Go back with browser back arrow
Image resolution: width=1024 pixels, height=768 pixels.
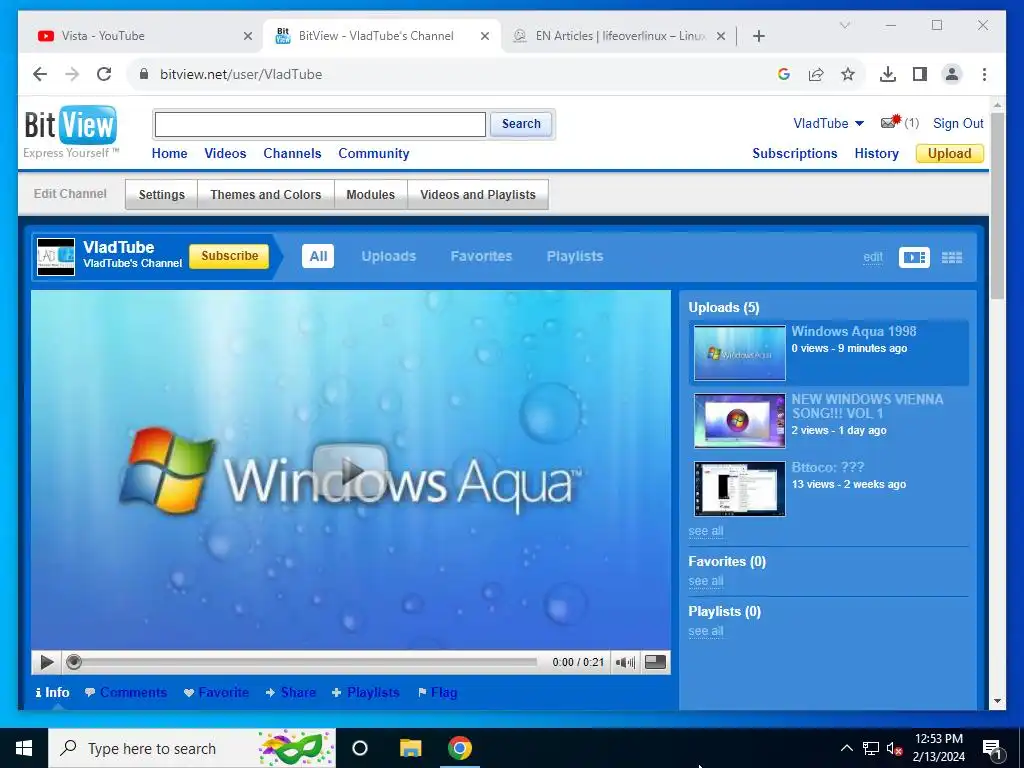coord(40,74)
